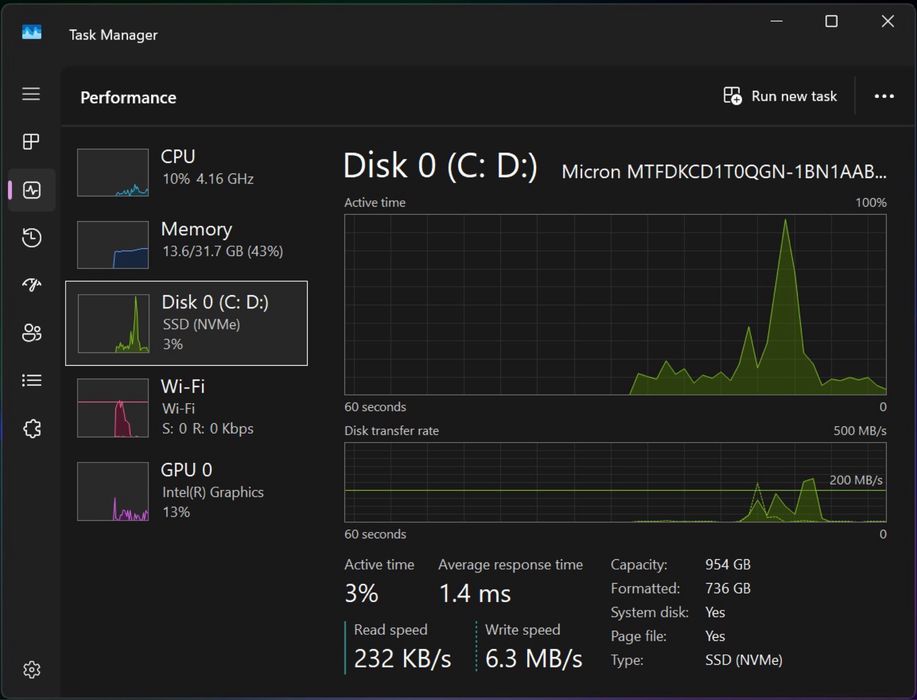The image size is (917, 700).
Task: Maximize the Task Manager window
Action: click(831, 22)
